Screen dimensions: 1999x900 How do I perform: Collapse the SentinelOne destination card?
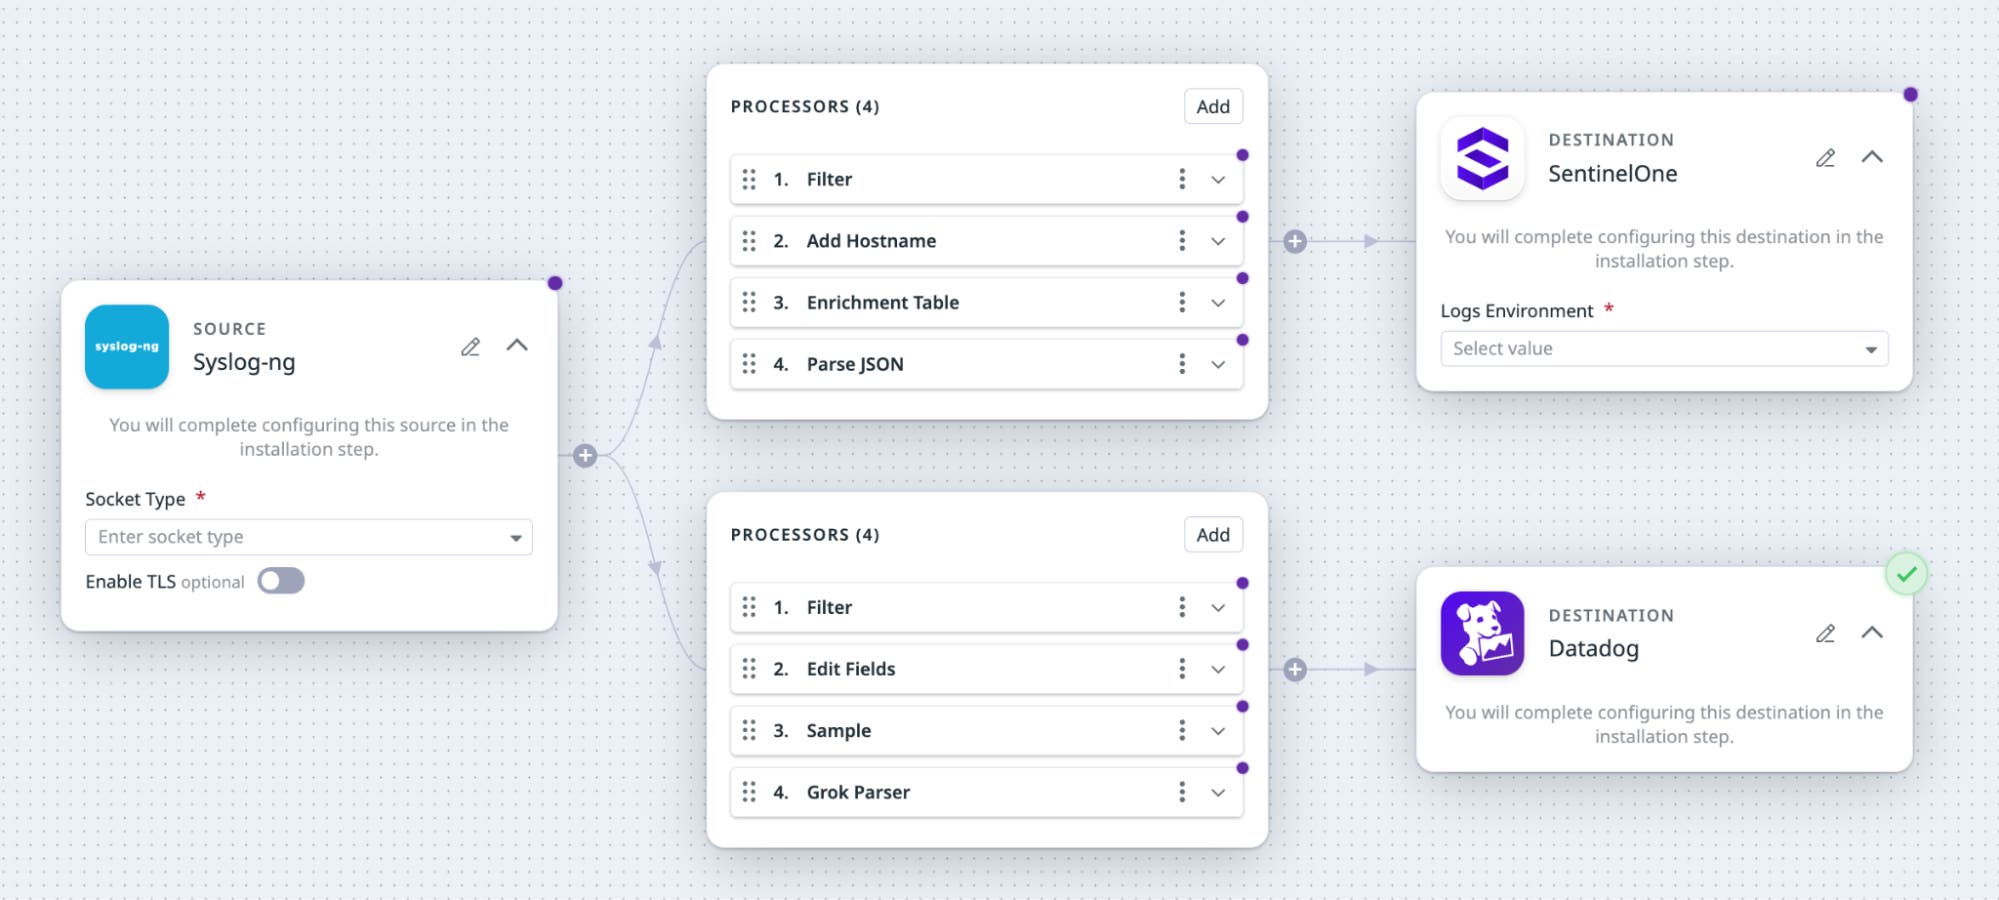click(1872, 157)
